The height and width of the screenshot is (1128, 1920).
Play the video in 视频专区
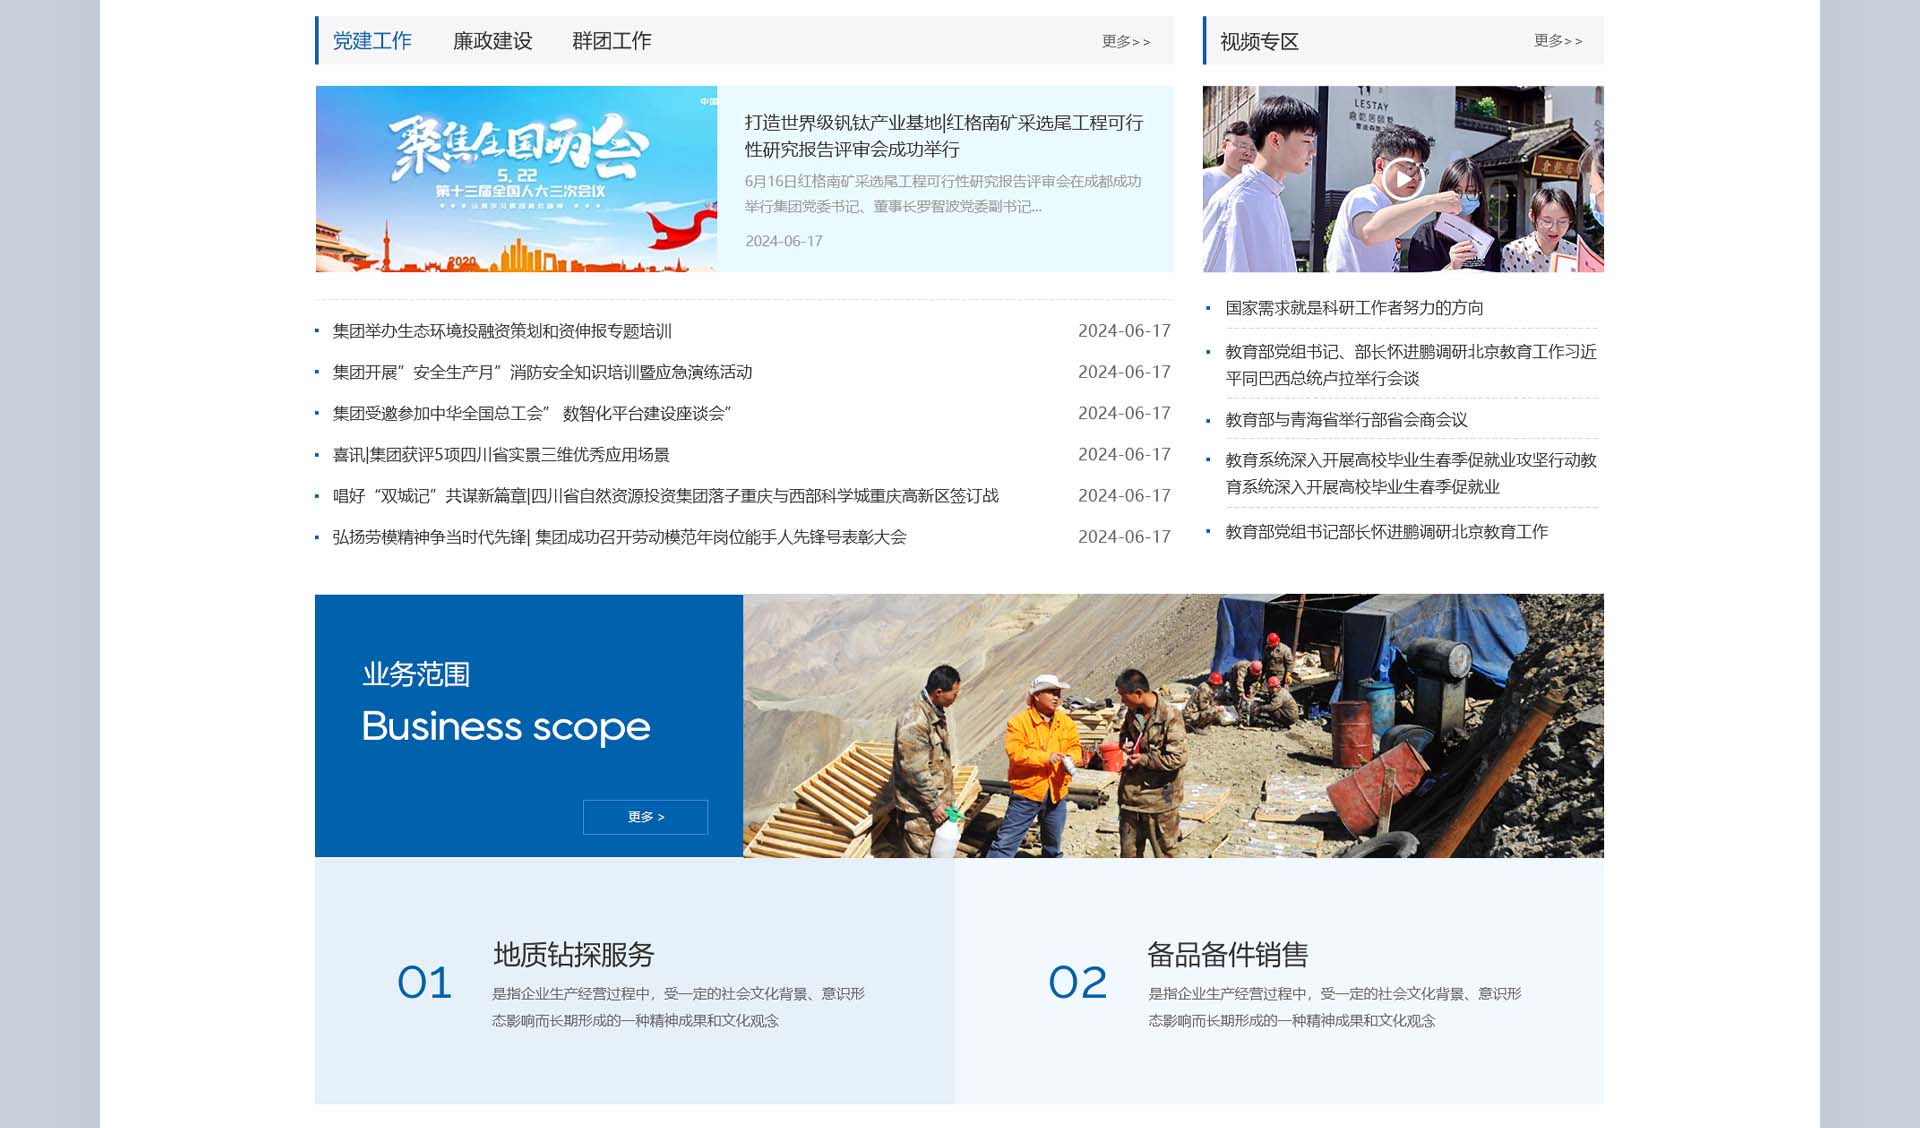pyautogui.click(x=1403, y=179)
